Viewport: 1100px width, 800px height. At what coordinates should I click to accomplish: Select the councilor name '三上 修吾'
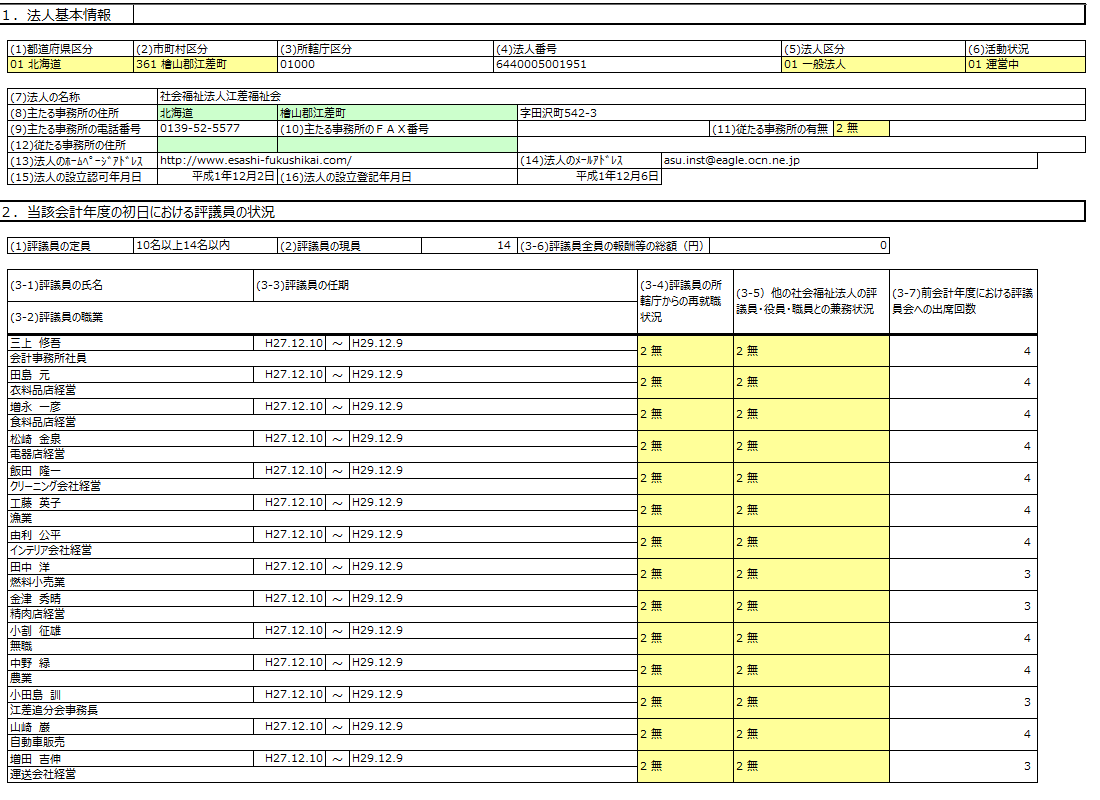point(130,343)
